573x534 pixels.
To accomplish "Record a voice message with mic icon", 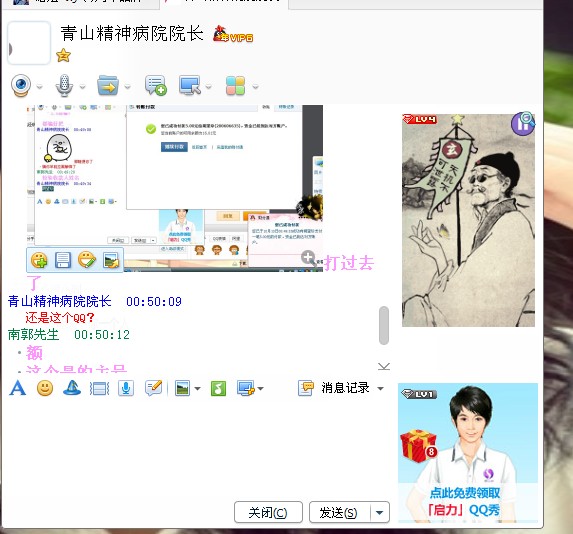I will click(126, 388).
